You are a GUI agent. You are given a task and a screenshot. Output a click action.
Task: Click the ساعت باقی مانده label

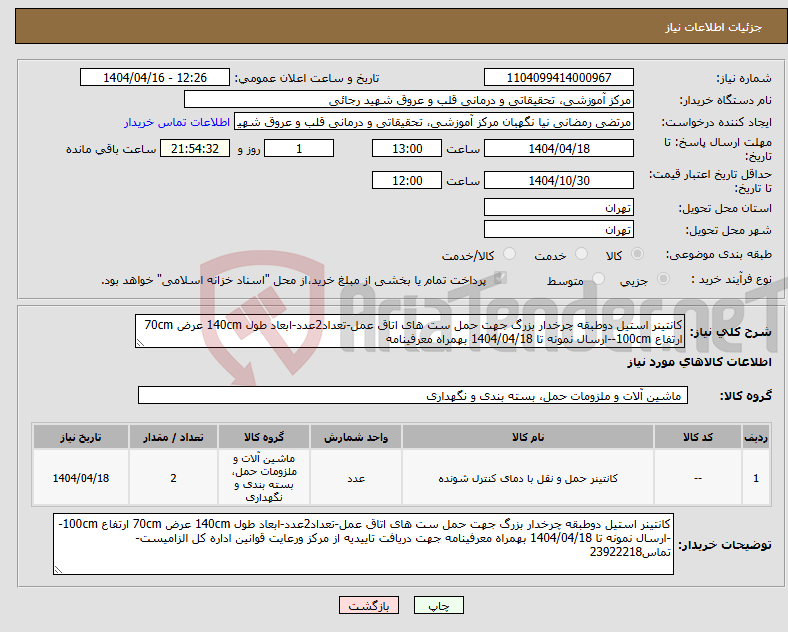[111, 150]
